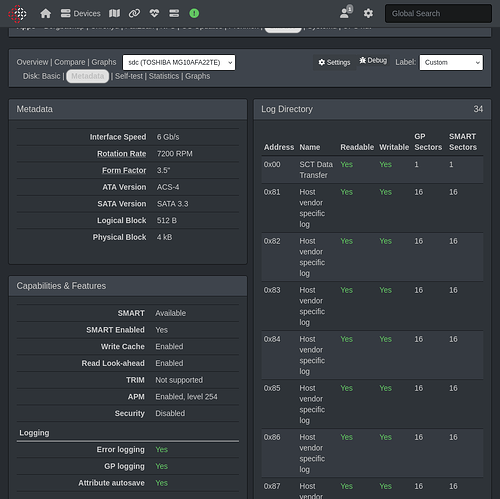Click the 0x00 address cell

click(x=272, y=165)
